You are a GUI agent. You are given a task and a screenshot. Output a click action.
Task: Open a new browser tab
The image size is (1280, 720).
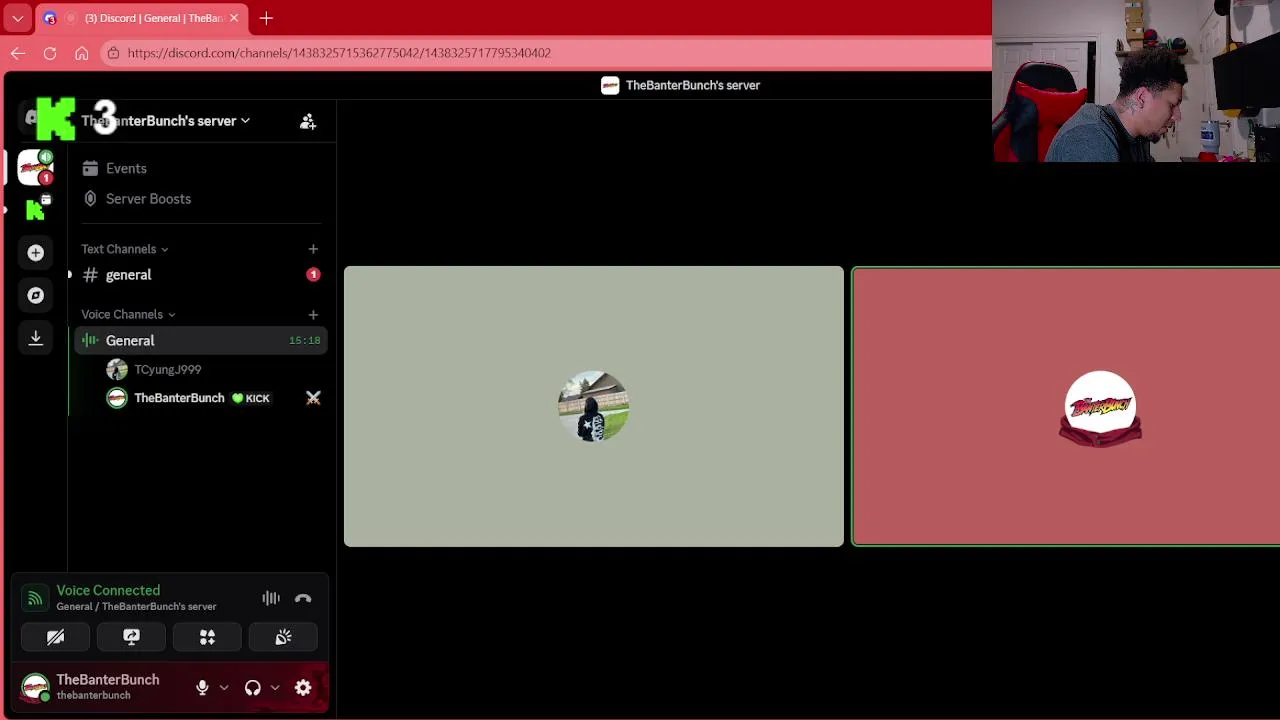[266, 18]
